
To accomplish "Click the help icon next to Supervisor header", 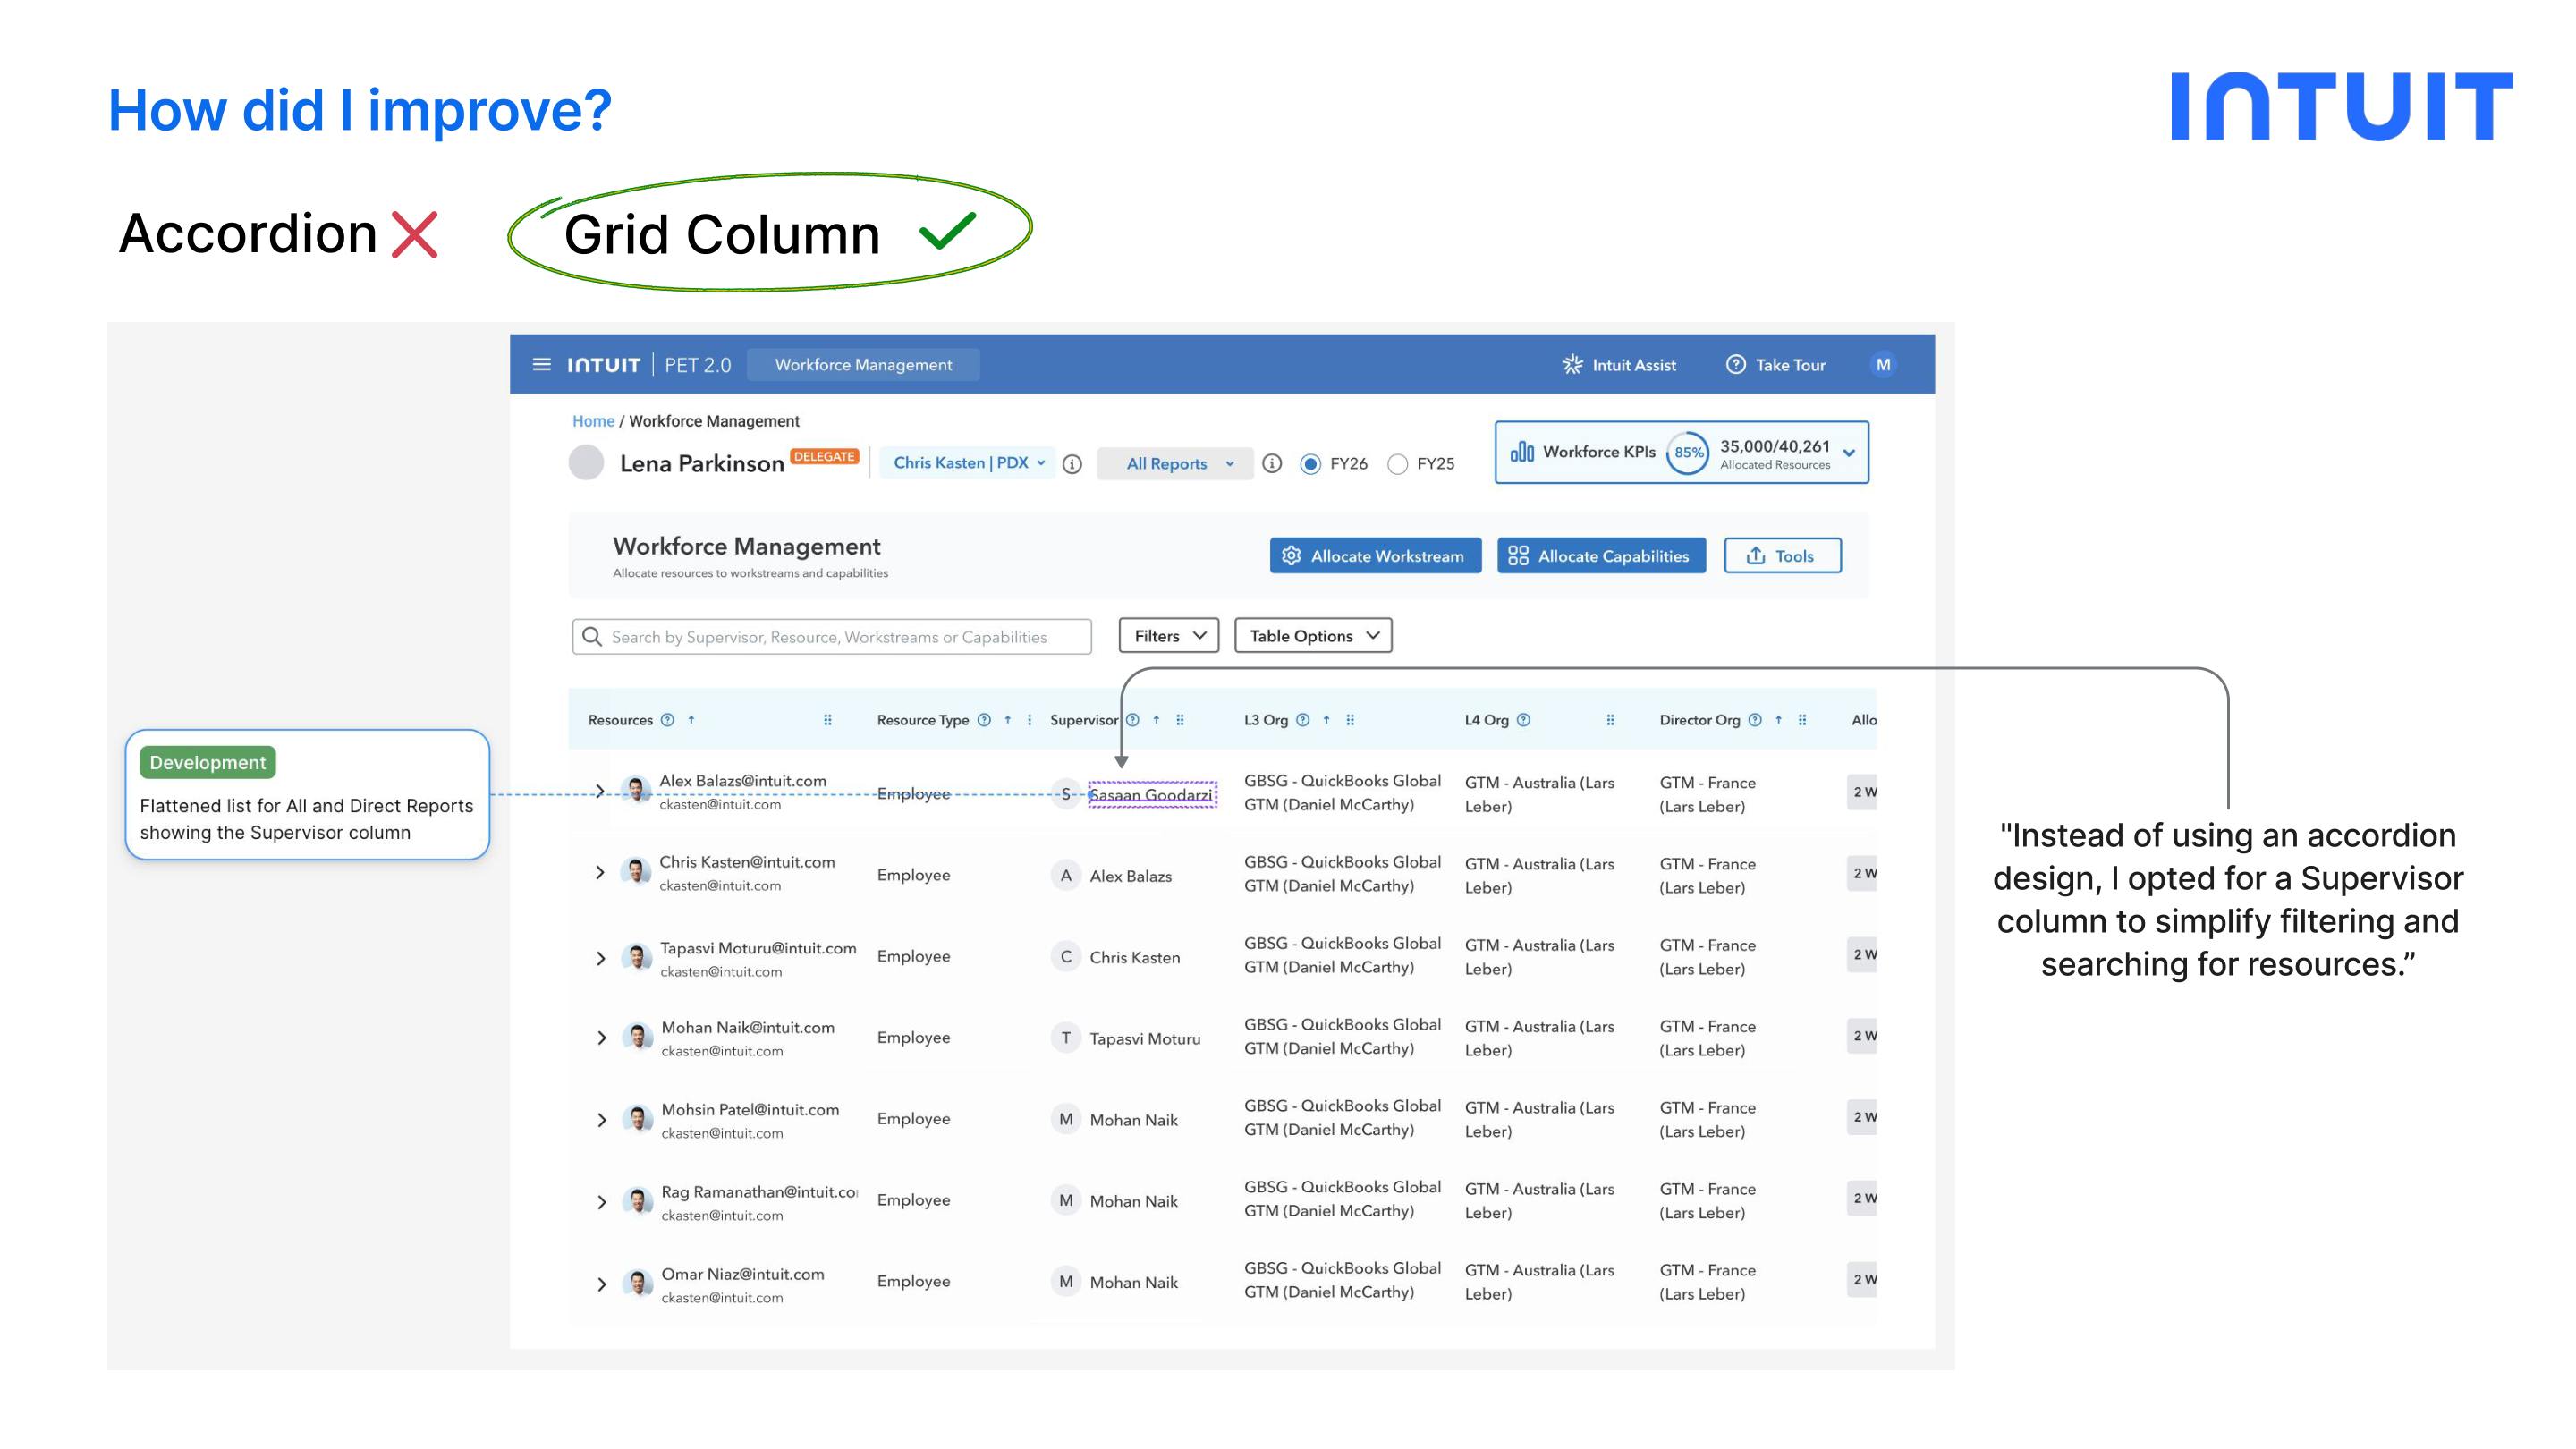I will (x=1133, y=720).
